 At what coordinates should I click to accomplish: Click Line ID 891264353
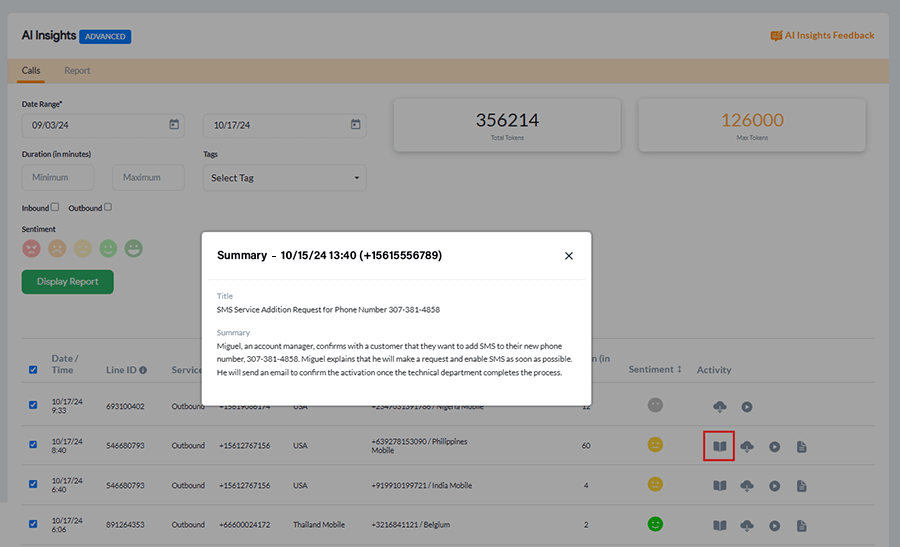[125, 525]
